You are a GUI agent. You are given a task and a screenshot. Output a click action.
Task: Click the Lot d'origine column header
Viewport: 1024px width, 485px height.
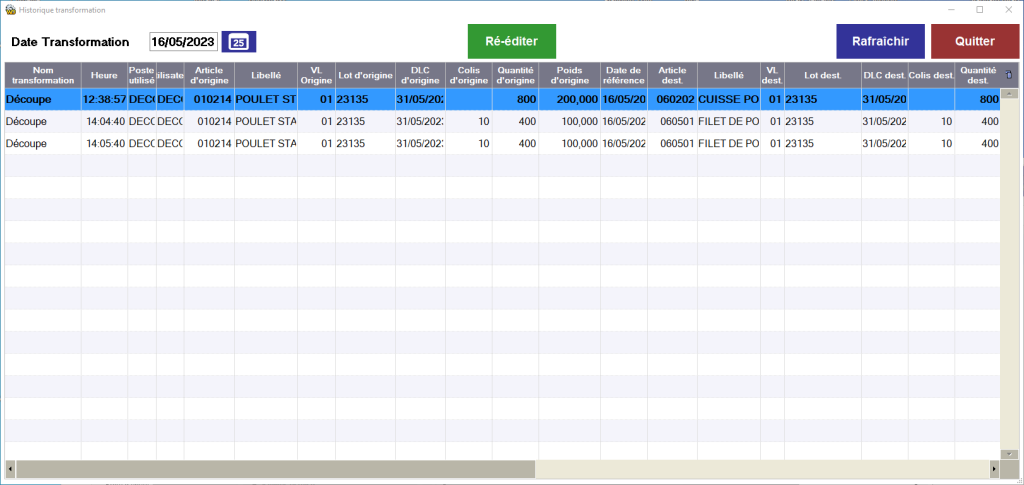[365, 75]
